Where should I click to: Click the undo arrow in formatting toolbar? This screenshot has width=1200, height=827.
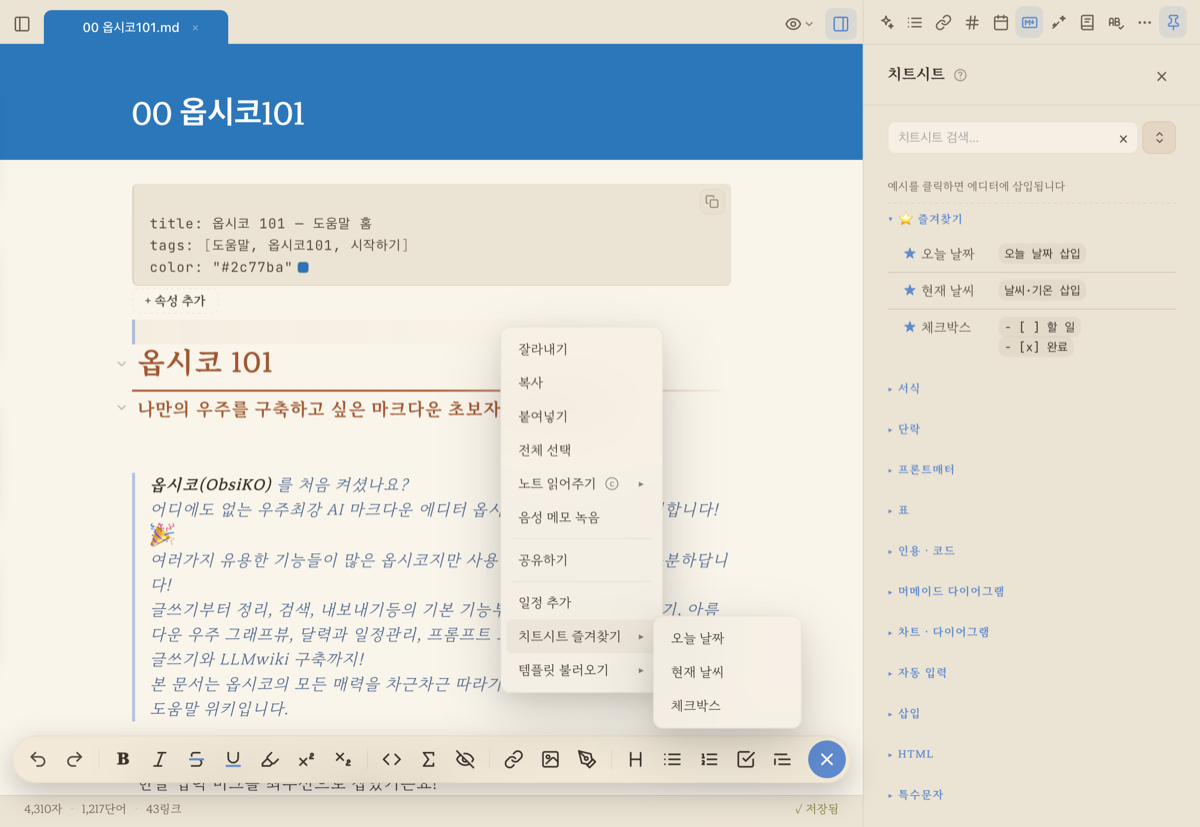(x=38, y=760)
